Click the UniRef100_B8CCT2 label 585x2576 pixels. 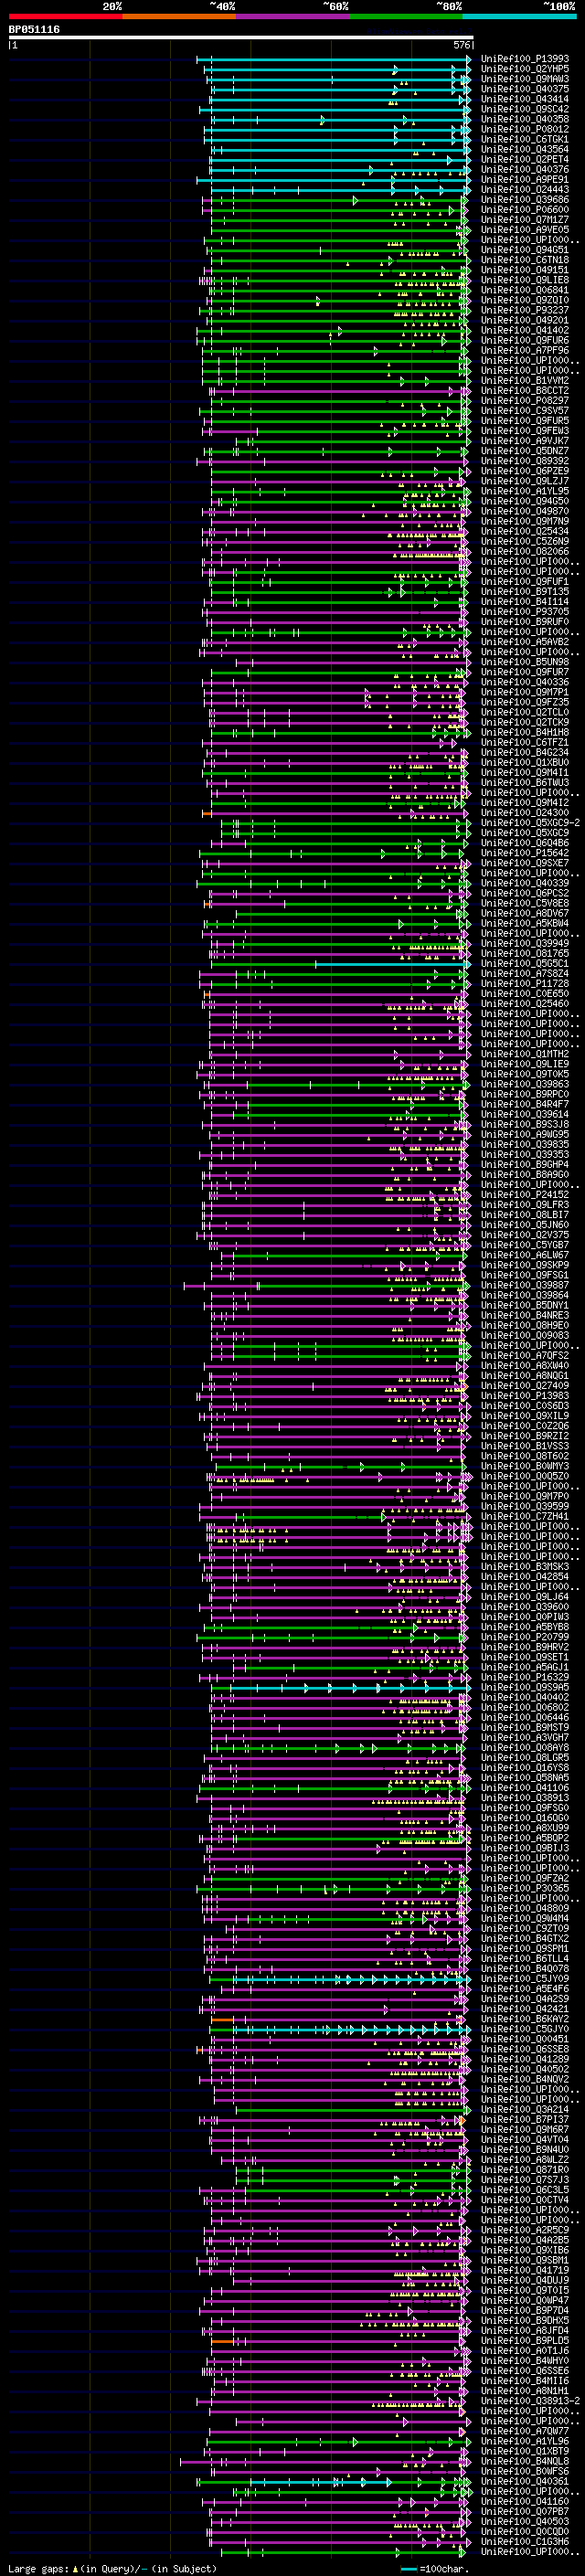[525, 391]
